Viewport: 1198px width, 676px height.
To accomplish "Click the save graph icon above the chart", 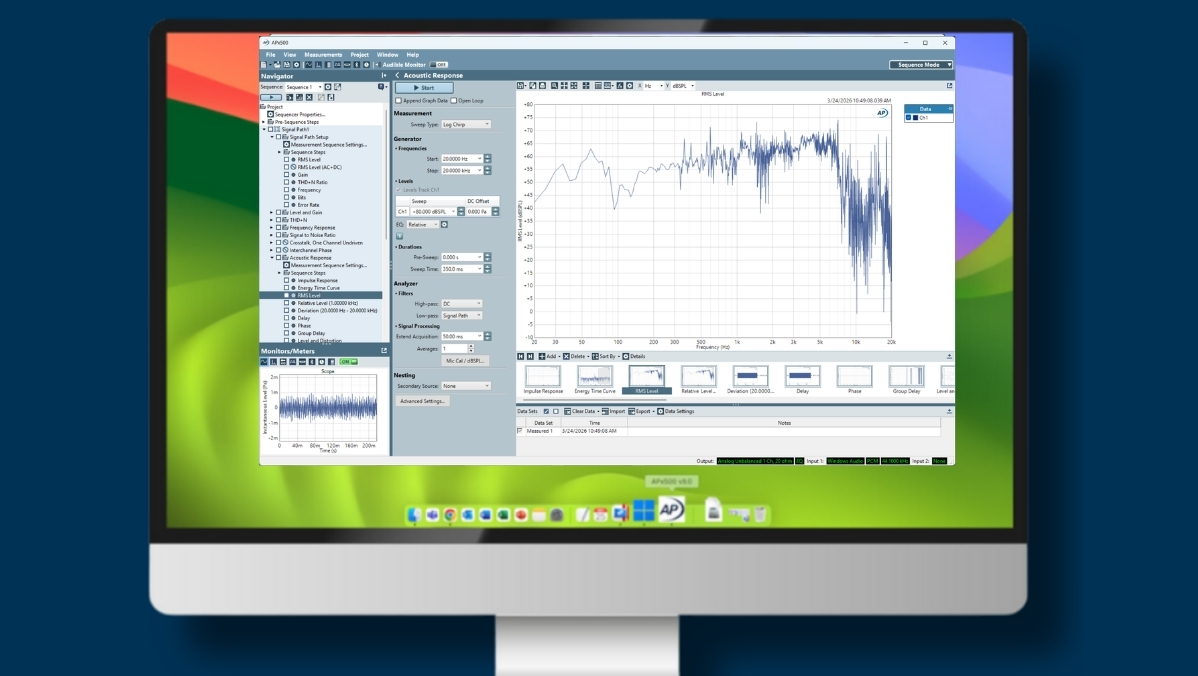I will [x=520, y=86].
